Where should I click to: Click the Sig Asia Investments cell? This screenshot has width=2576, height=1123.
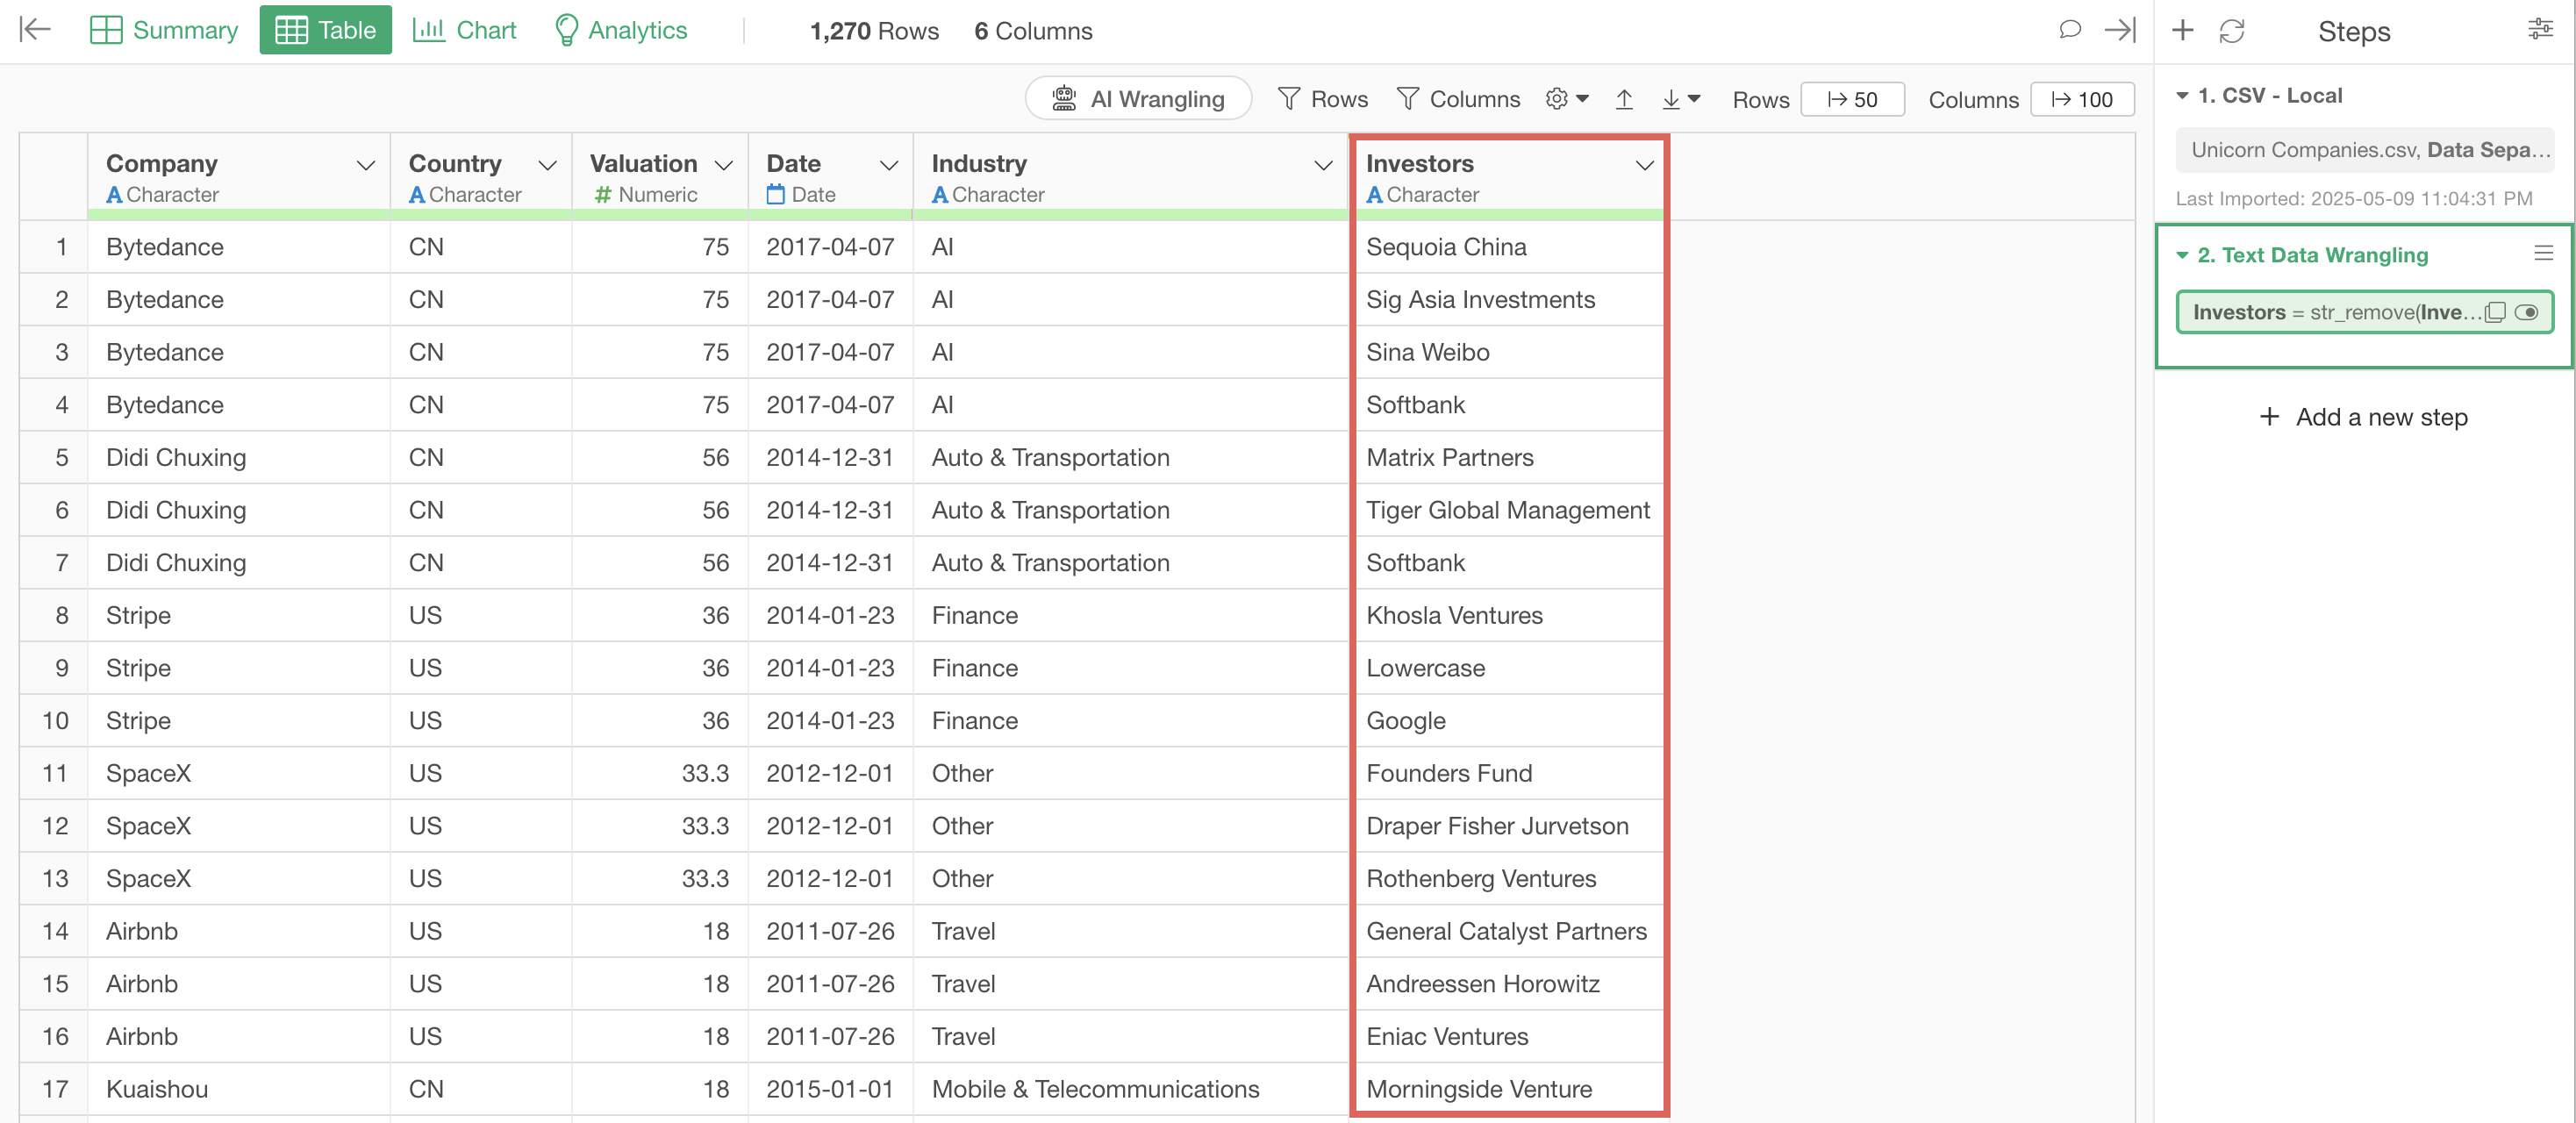(x=1509, y=300)
